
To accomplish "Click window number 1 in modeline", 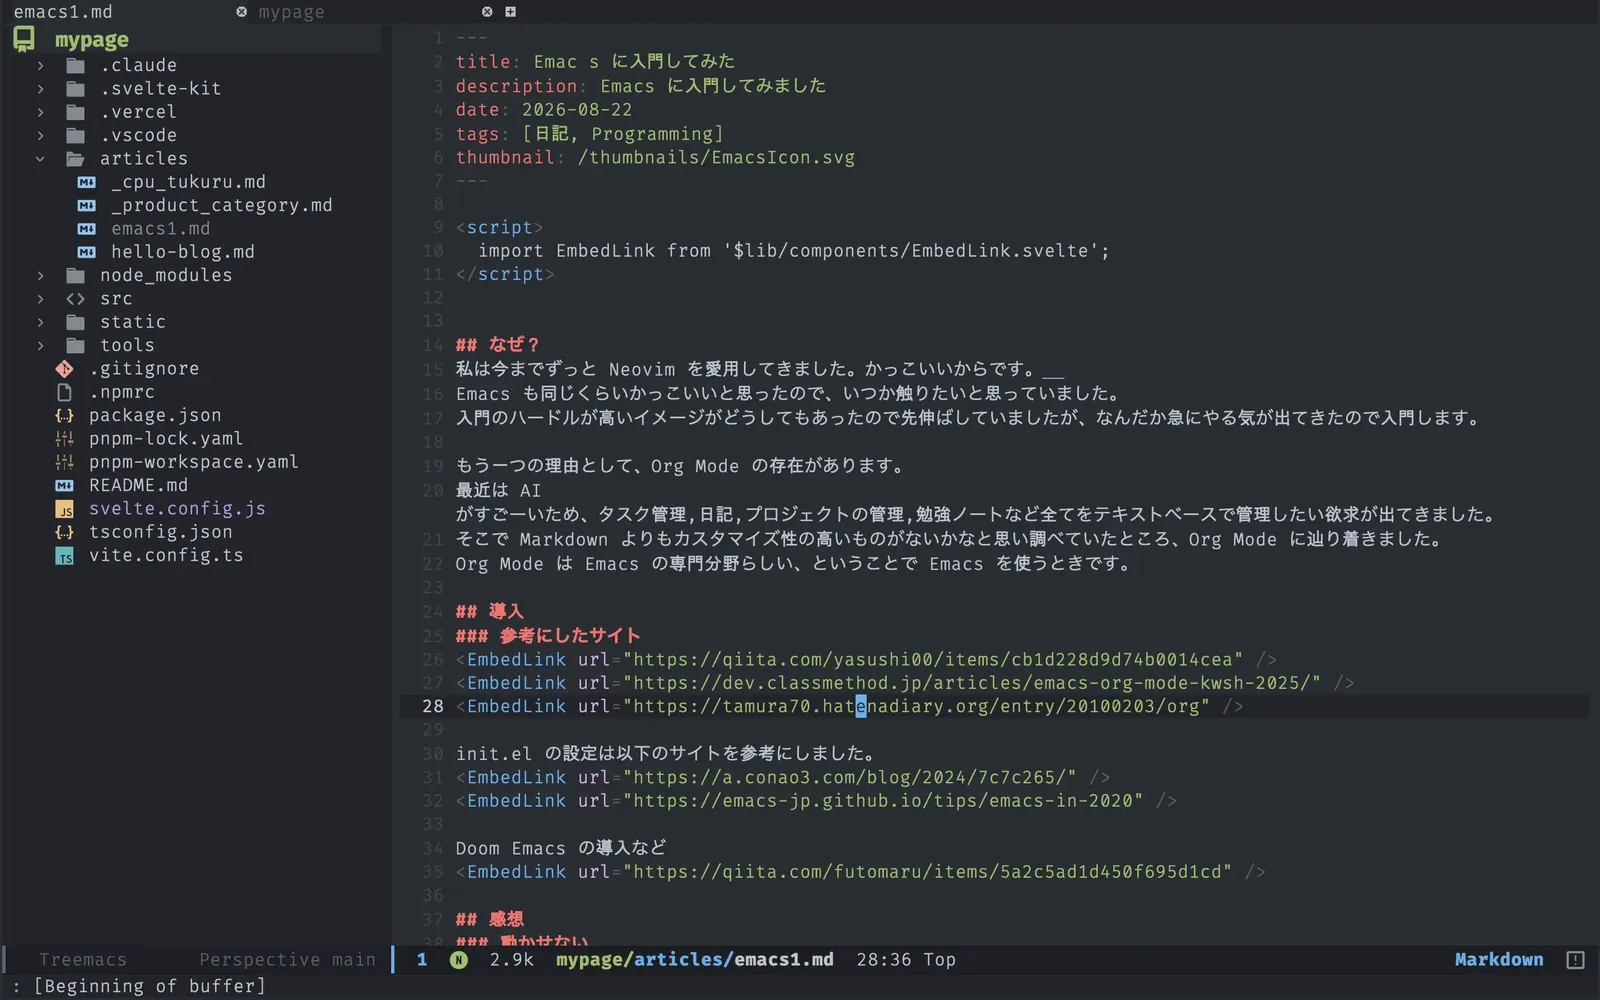I will (x=422, y=960).
